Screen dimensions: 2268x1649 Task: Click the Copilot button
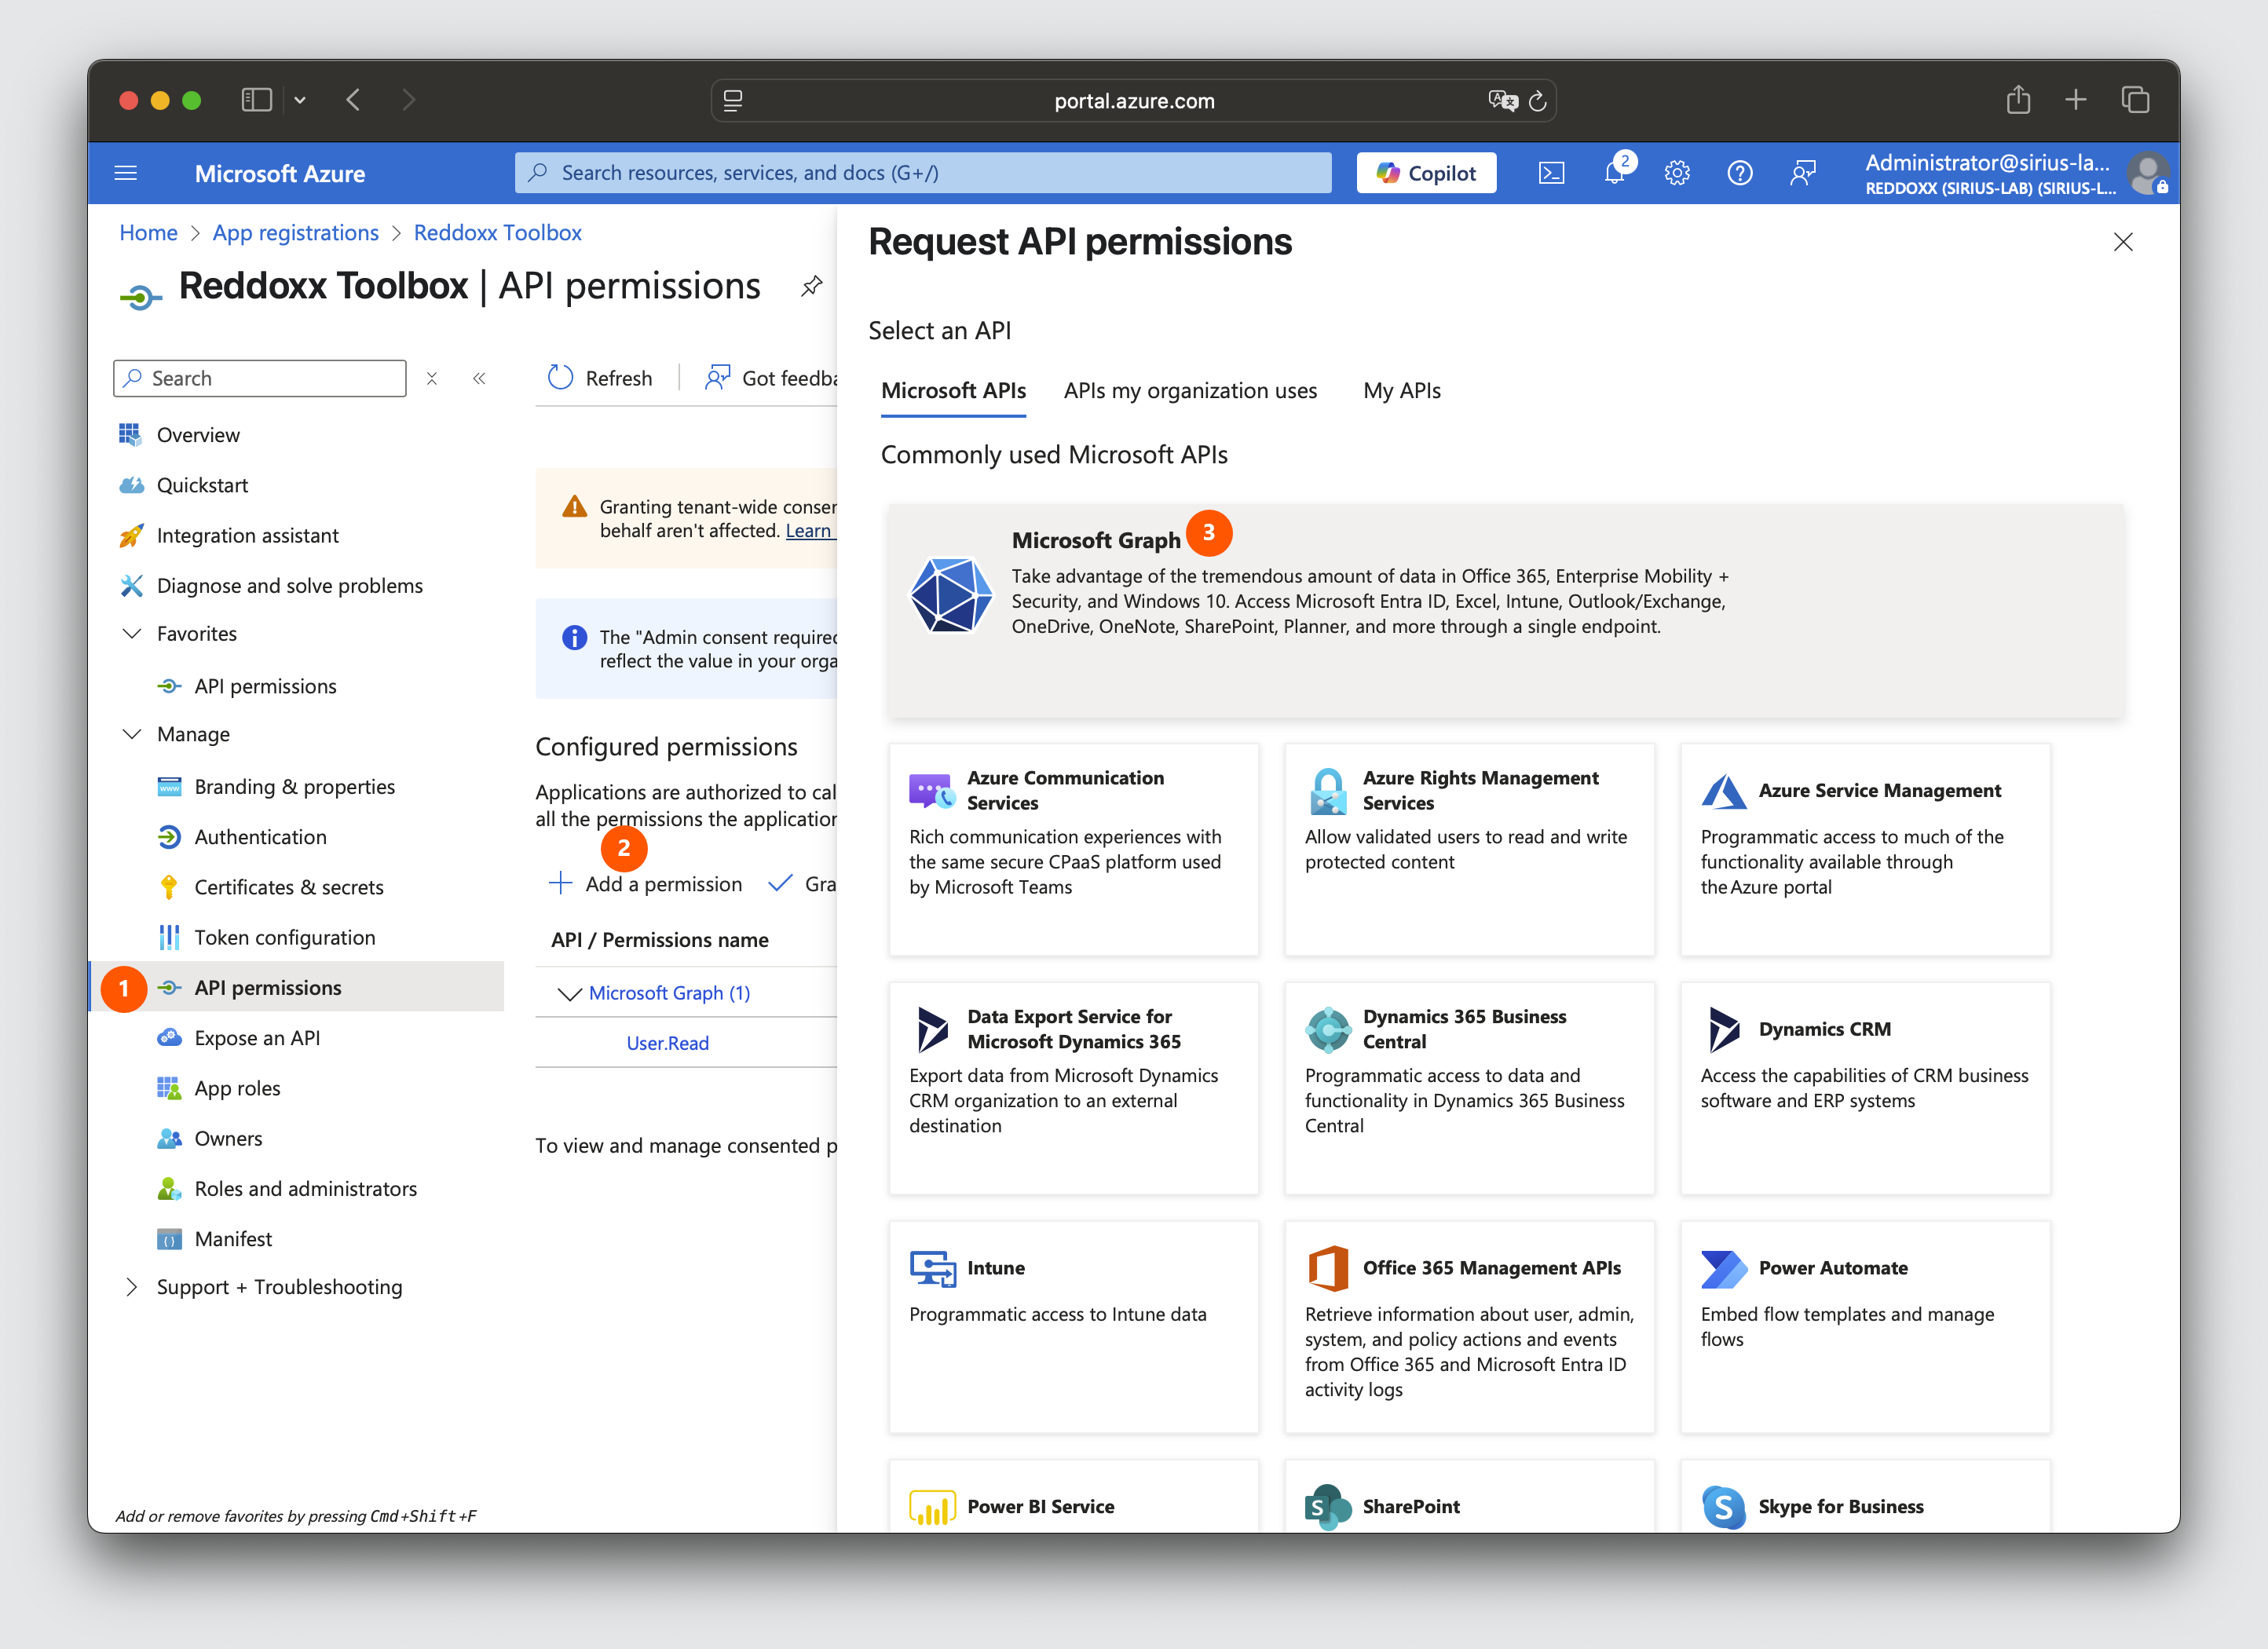click(x=1426, y=173)
